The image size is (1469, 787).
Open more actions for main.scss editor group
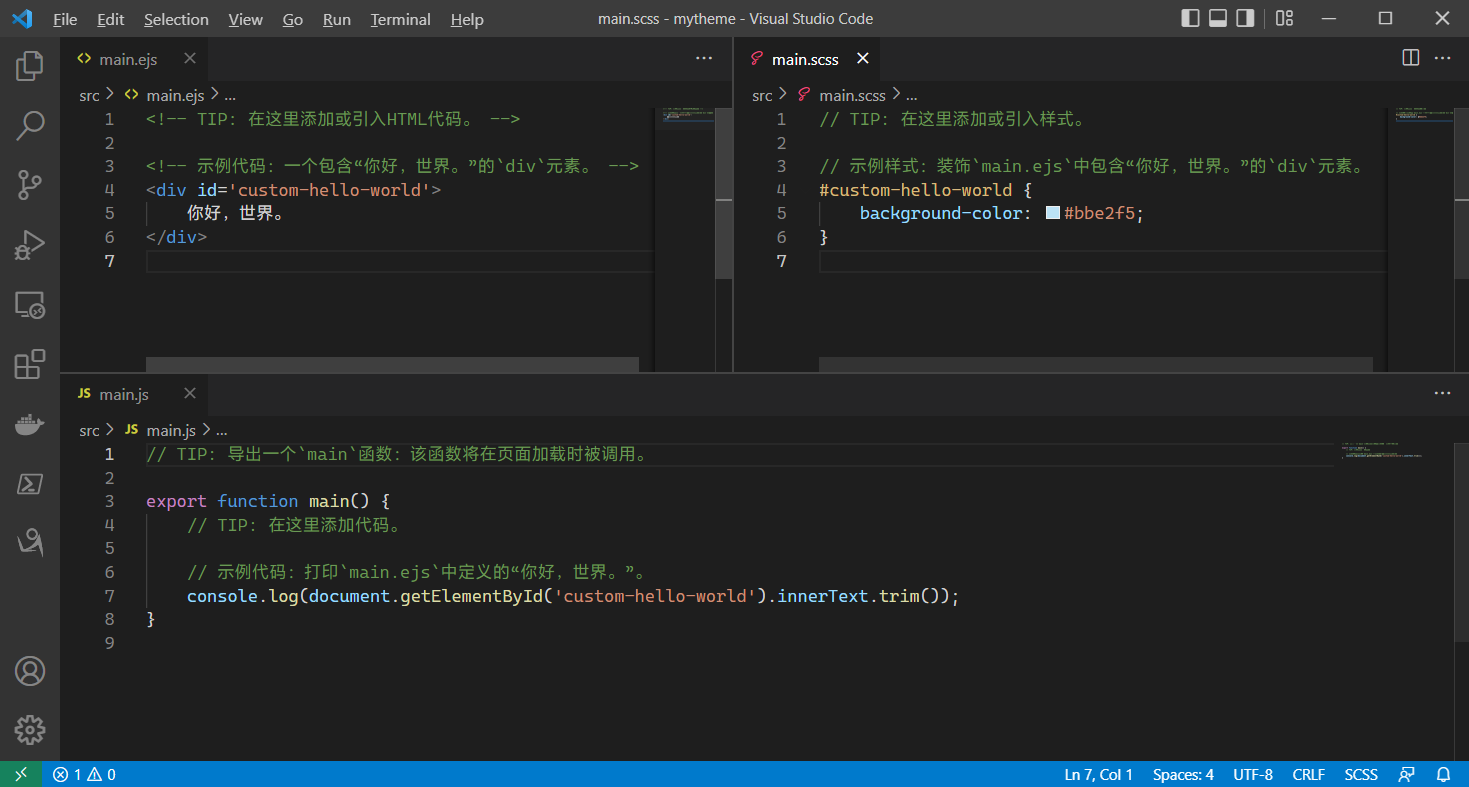[1442, 58]
